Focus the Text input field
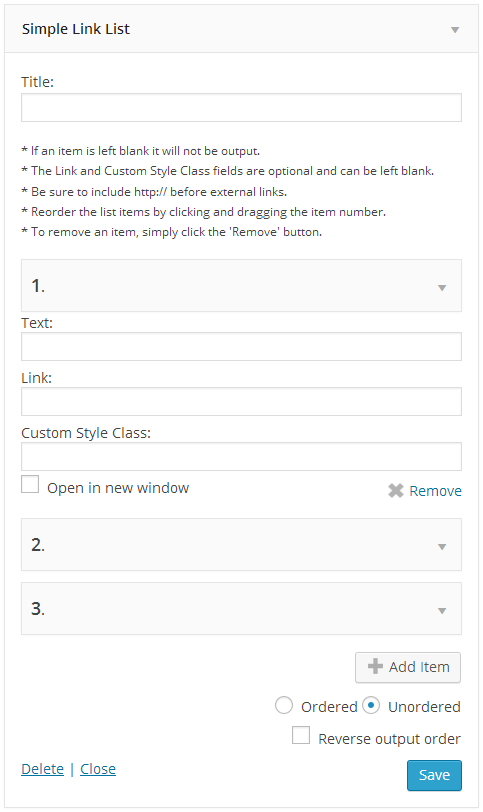Image resolution: width=483 pixels, height=812 pixels. (241, 346)
